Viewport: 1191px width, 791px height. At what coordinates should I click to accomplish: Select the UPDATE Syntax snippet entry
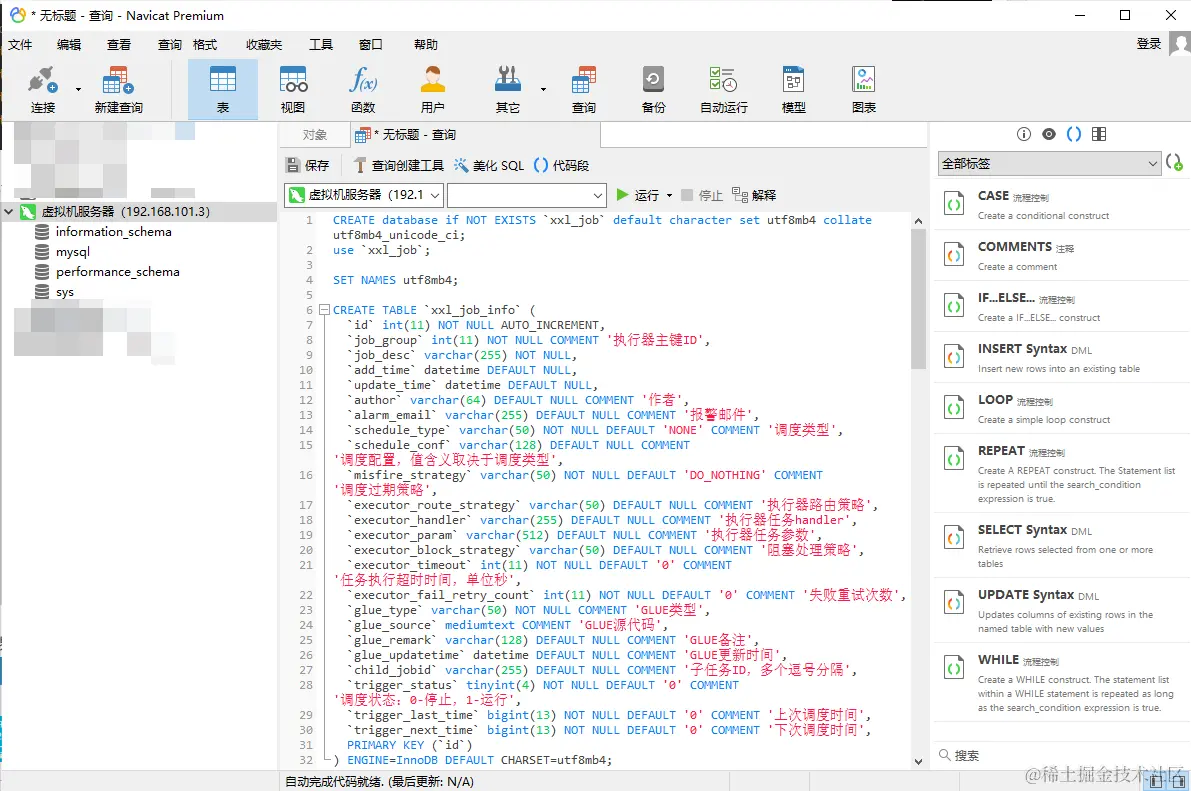pos(1061,611)
